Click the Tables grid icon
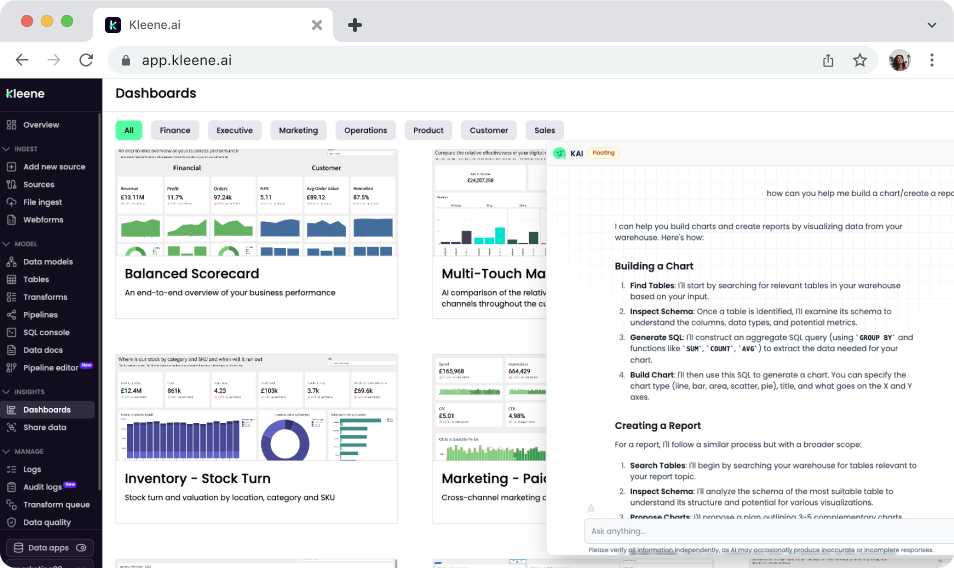 click(x=11, y=279)
